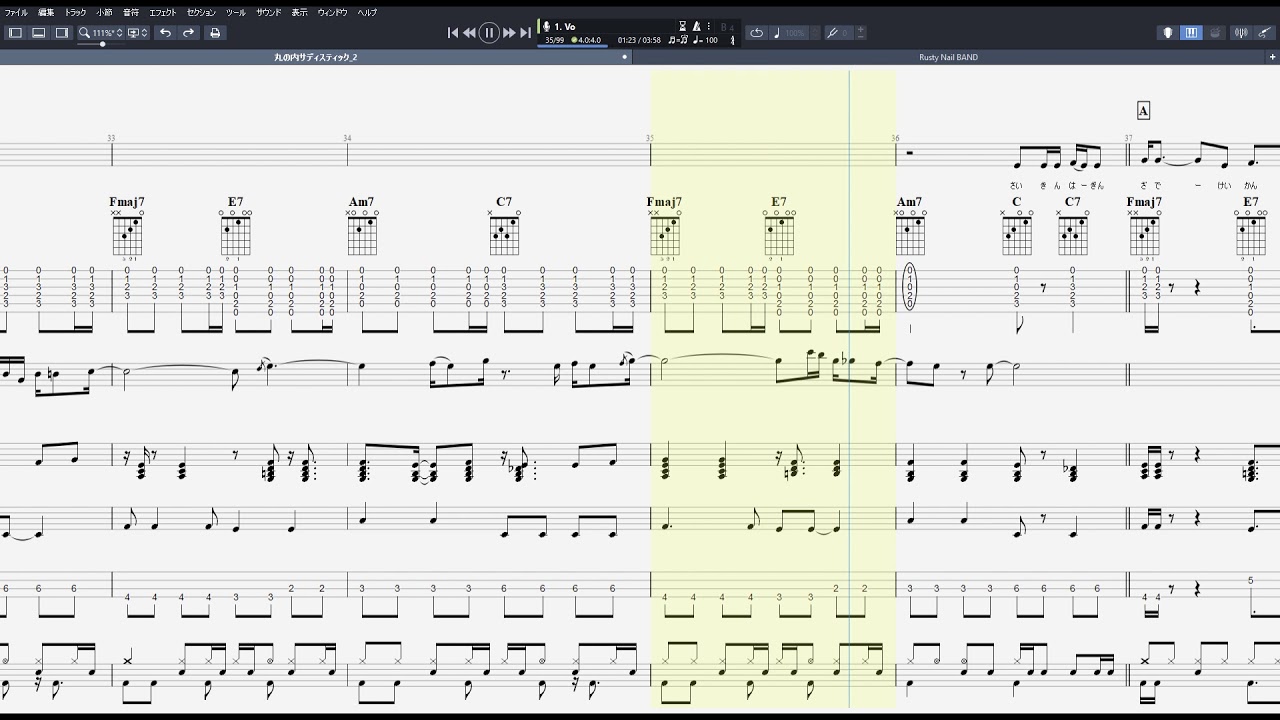Click the print icon

pos(215,33)
